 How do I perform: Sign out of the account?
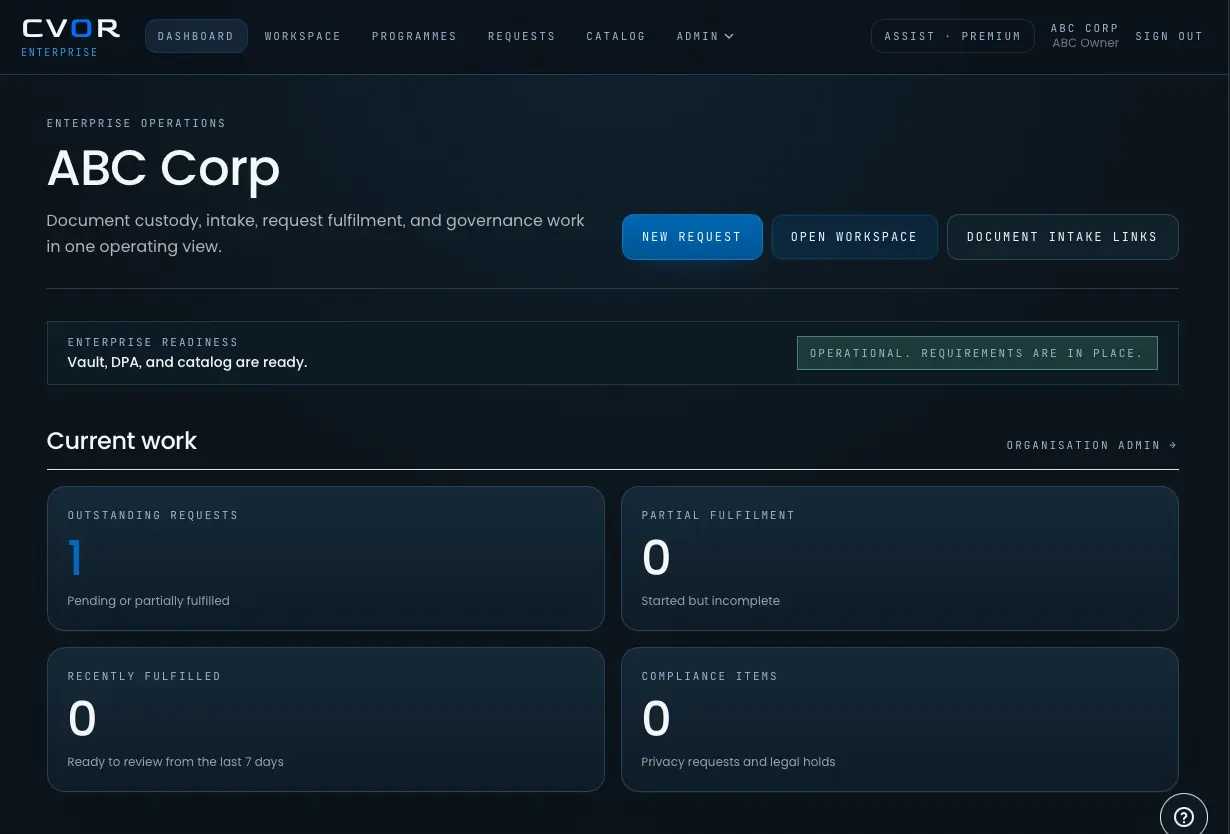coord(1169,36)
